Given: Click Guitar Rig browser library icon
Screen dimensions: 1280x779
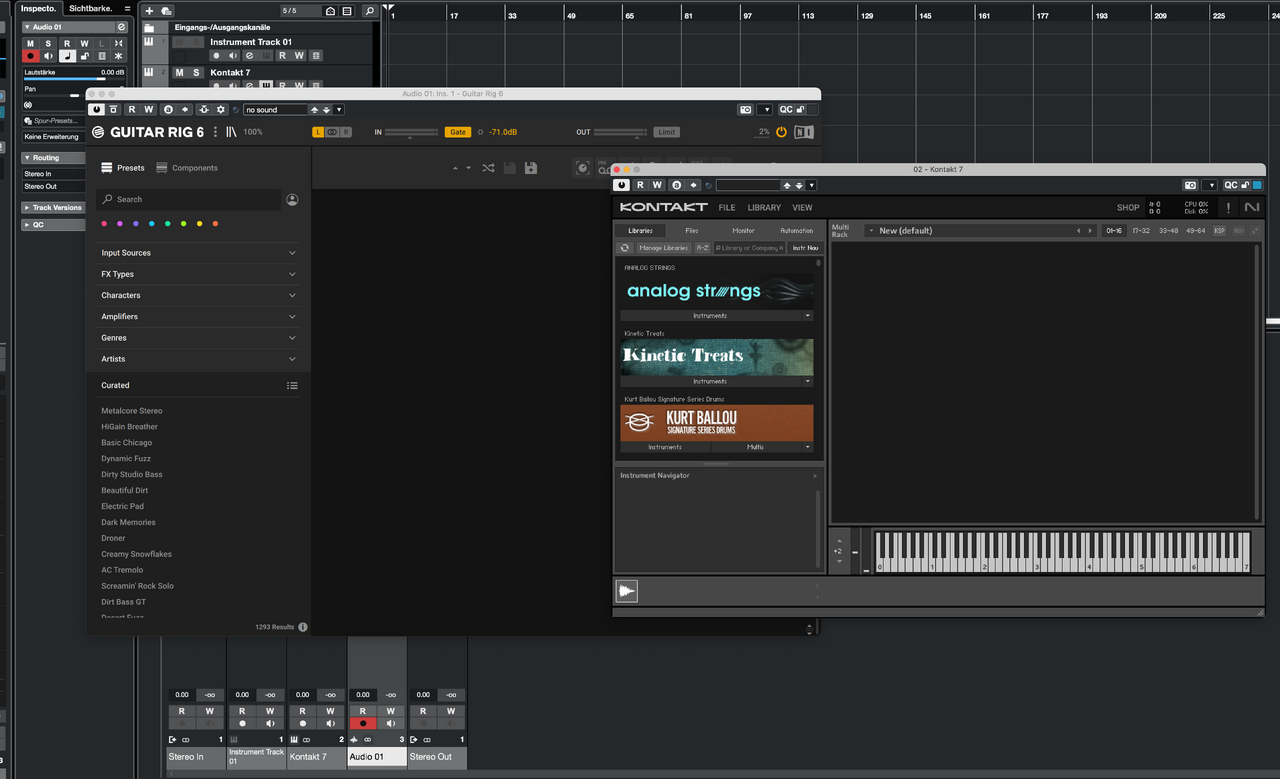Looking at the screenshot, I should [231, 132].
